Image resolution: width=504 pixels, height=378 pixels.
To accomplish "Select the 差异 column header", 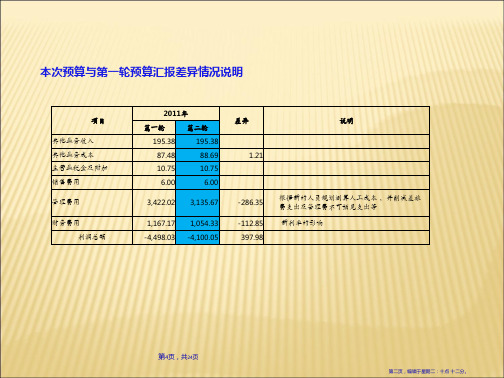I will pos(241,121).
